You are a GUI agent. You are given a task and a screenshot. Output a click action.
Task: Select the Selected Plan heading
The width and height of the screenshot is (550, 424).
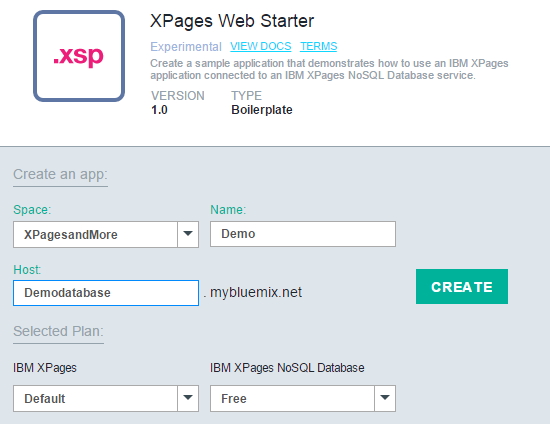point(58,331)
